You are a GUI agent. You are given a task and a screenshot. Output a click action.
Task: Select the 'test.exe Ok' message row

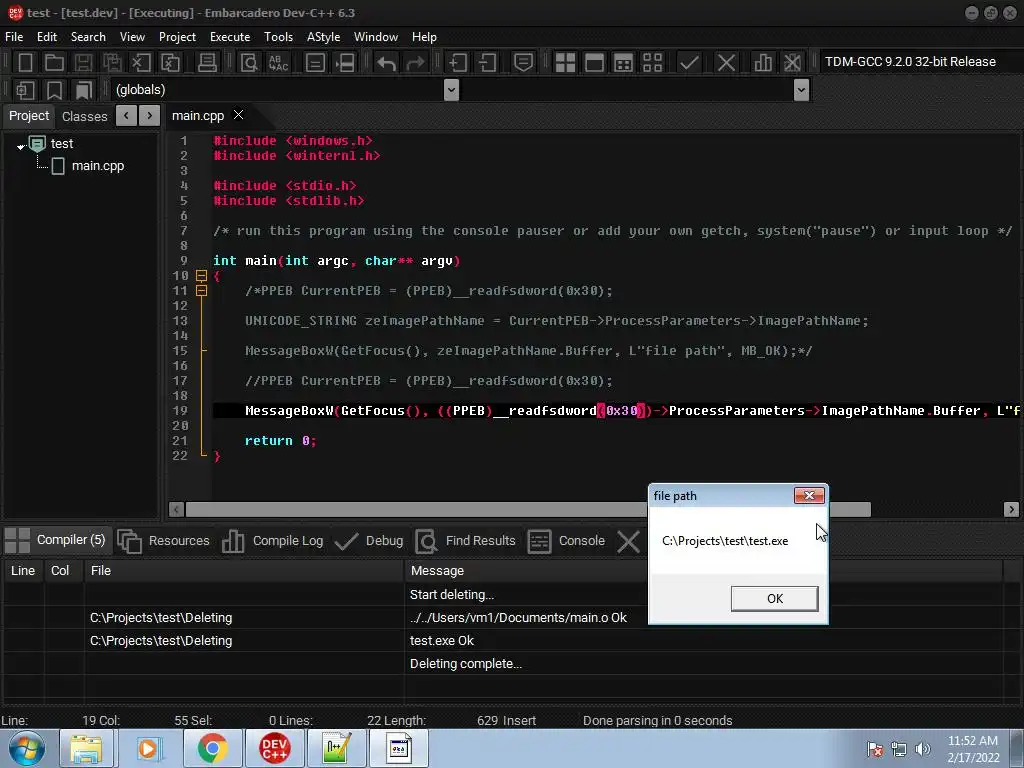click(503, 641)
